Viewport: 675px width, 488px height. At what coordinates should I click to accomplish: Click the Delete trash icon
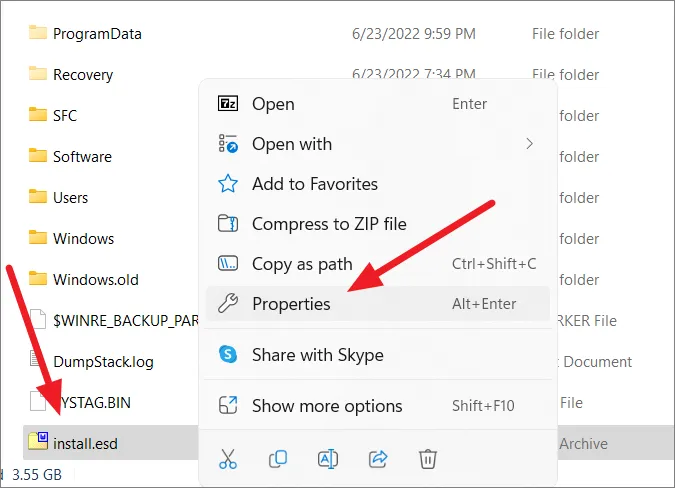(x=428, y=459)
